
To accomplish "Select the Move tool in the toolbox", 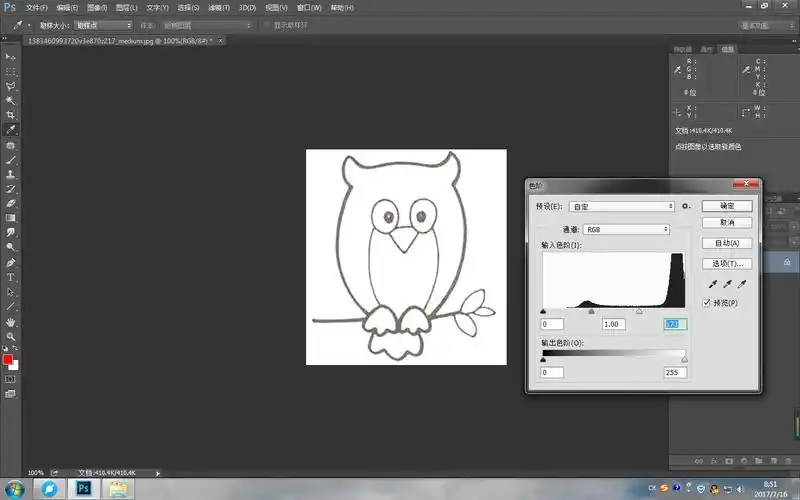I will (10, 57).
